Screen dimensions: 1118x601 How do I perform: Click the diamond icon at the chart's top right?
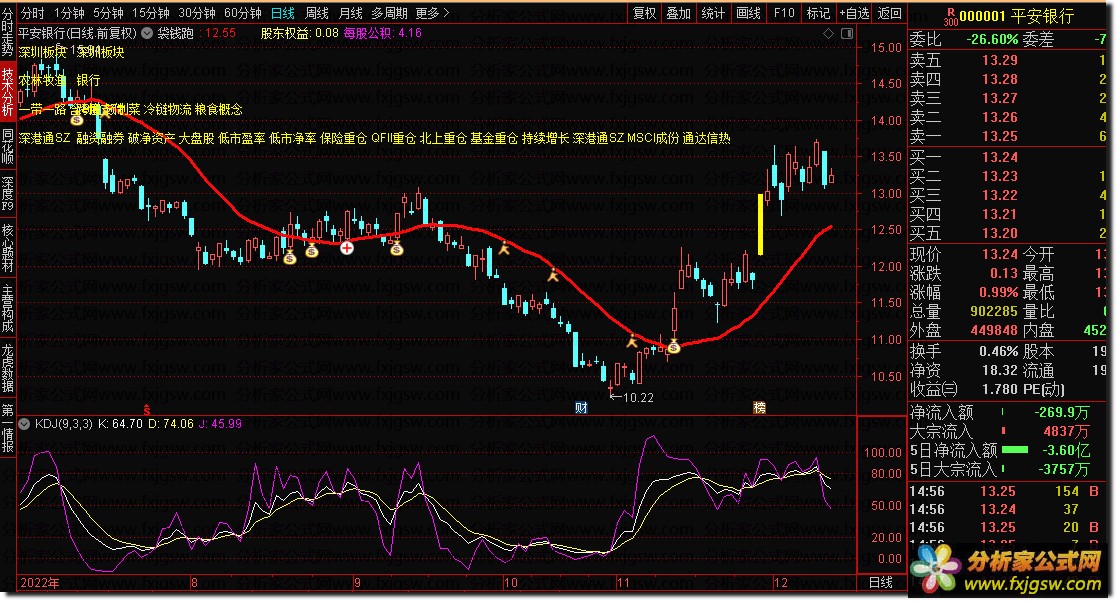(828, 33)
